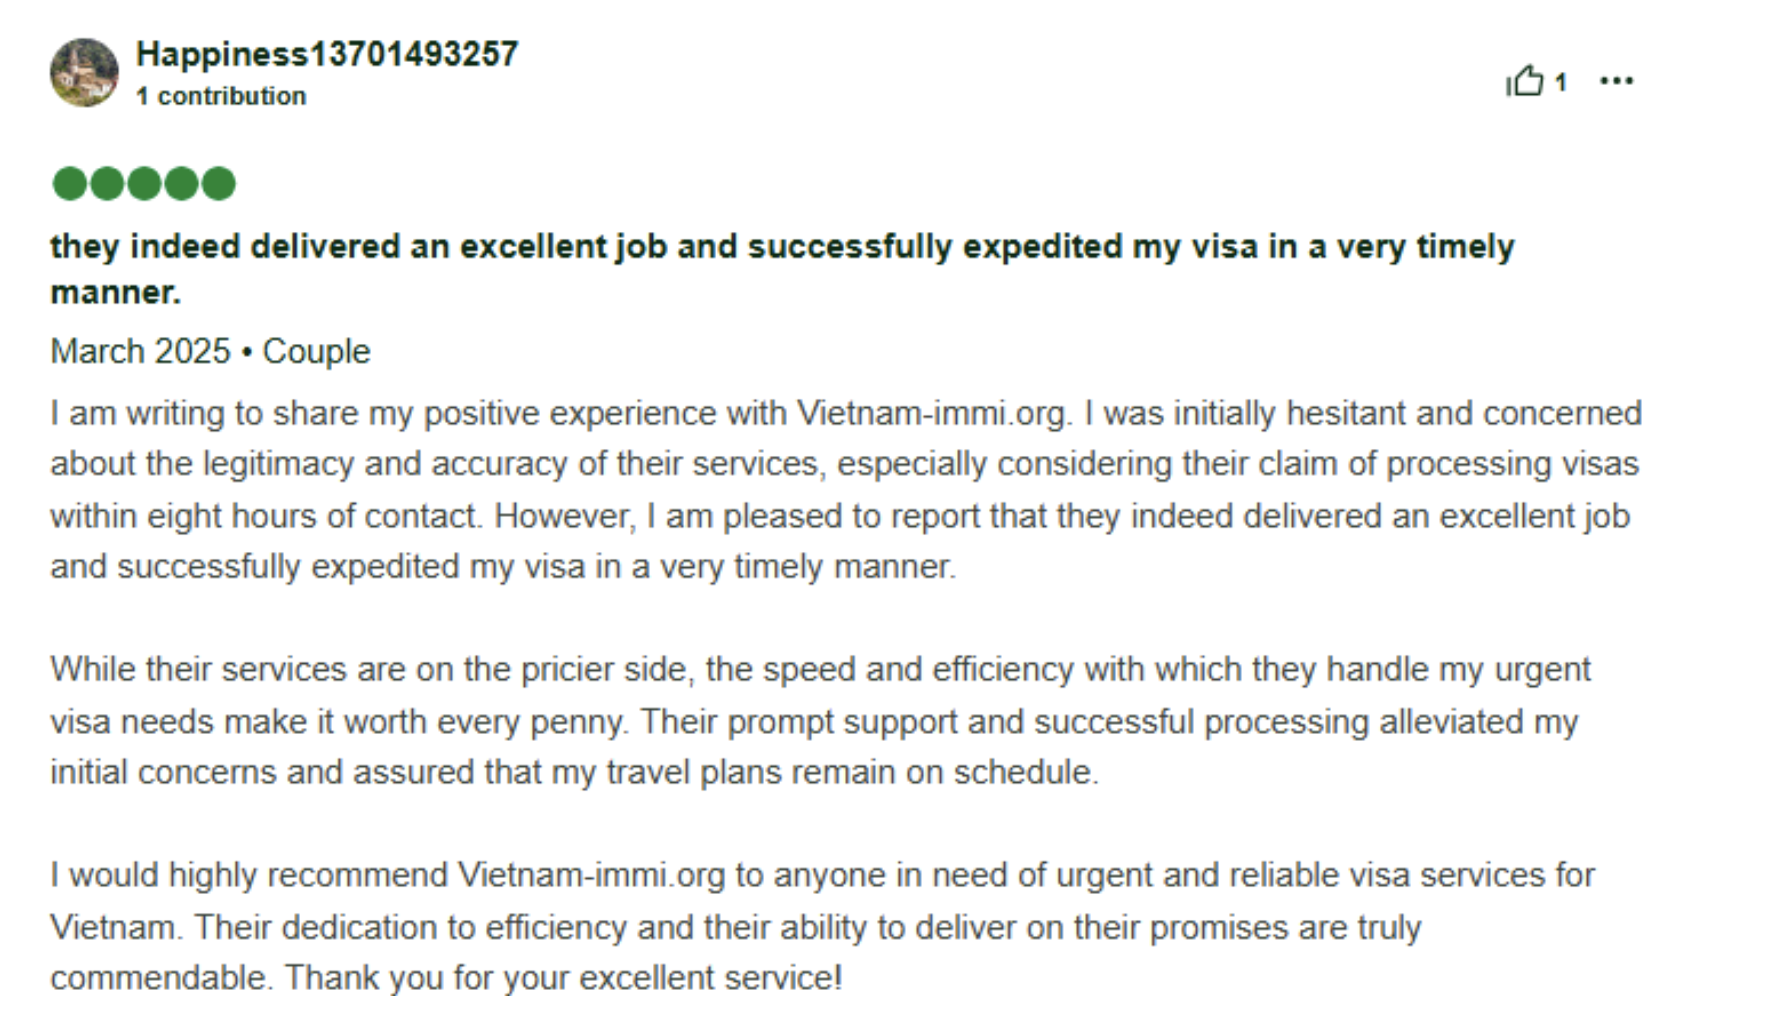Click the word "manner." in the title

click(x=116, y=293)
